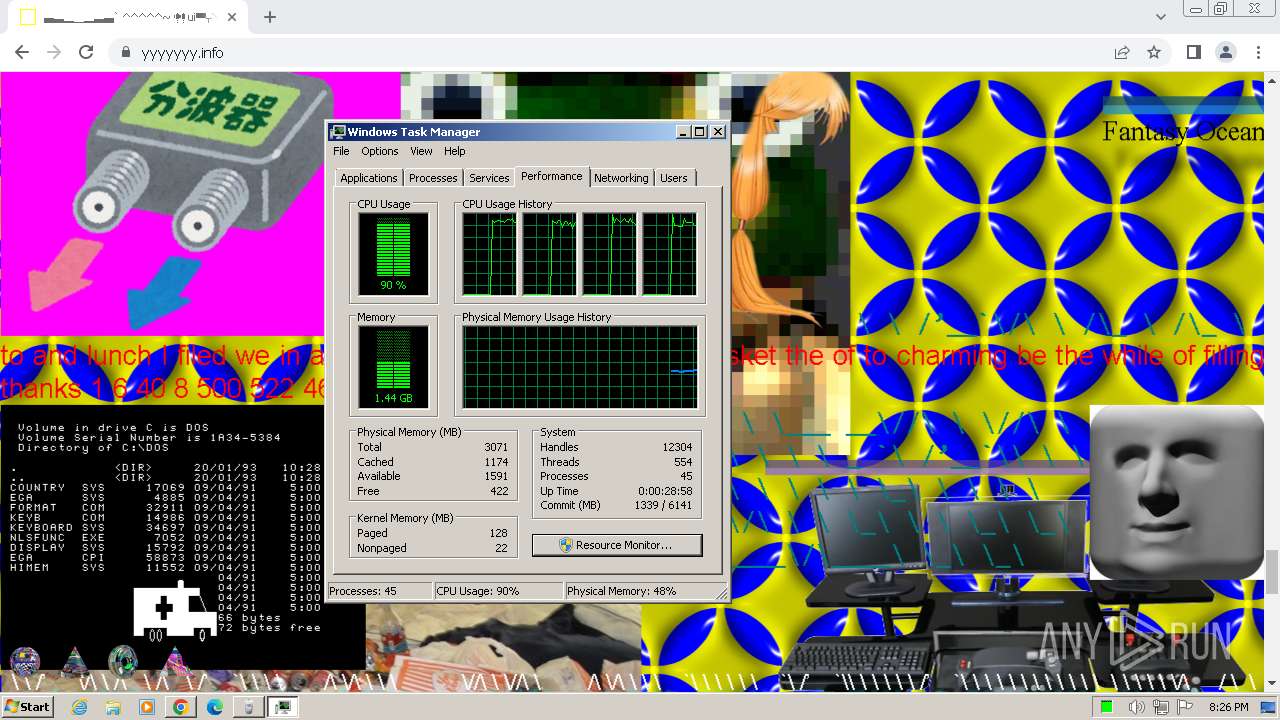Image resolution: width=1280 pixels, height=720 pixels.
Task: Click the first disco ball icon
Action: (x=24, y=661)
